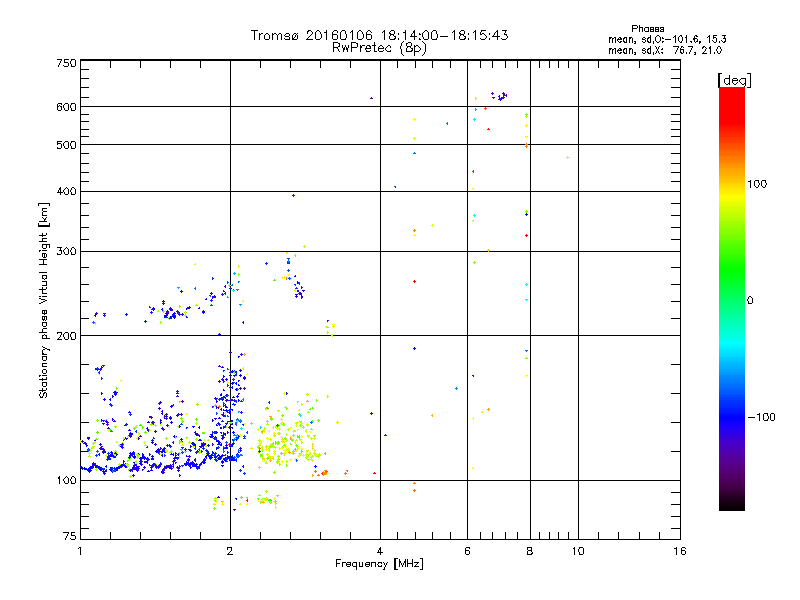This screenshot has width=800, height=600.
Task: Click the y-axis '200' tick label
Action: 66,336
